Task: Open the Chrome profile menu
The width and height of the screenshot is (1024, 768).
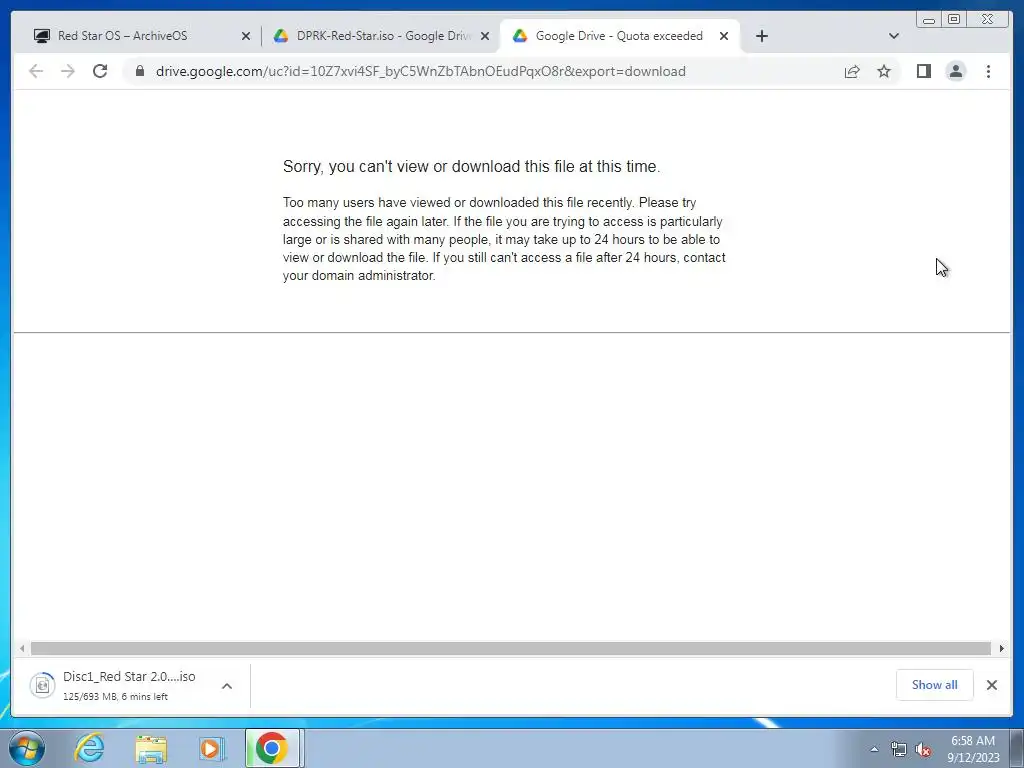Action: coord(956,71)
